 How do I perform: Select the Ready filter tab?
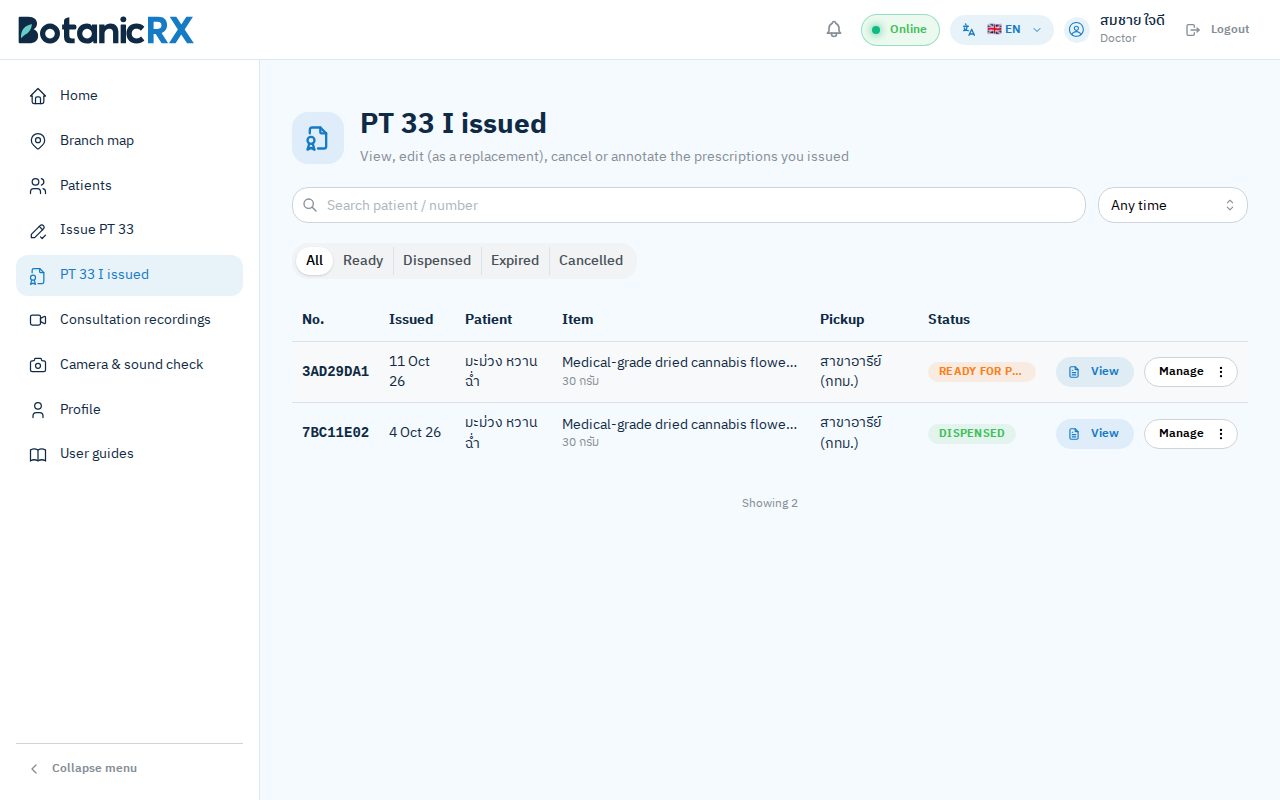pyautogui.click(x=363, y=261)
